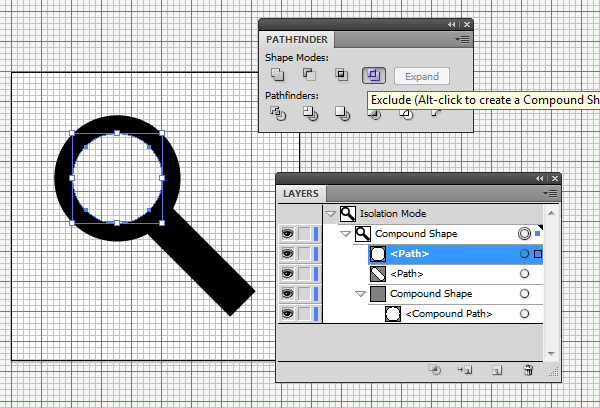Viewport: 600px width, 408px height.
Task: Toggle lock for the <Compound Path> row
Action: (304, 314)
